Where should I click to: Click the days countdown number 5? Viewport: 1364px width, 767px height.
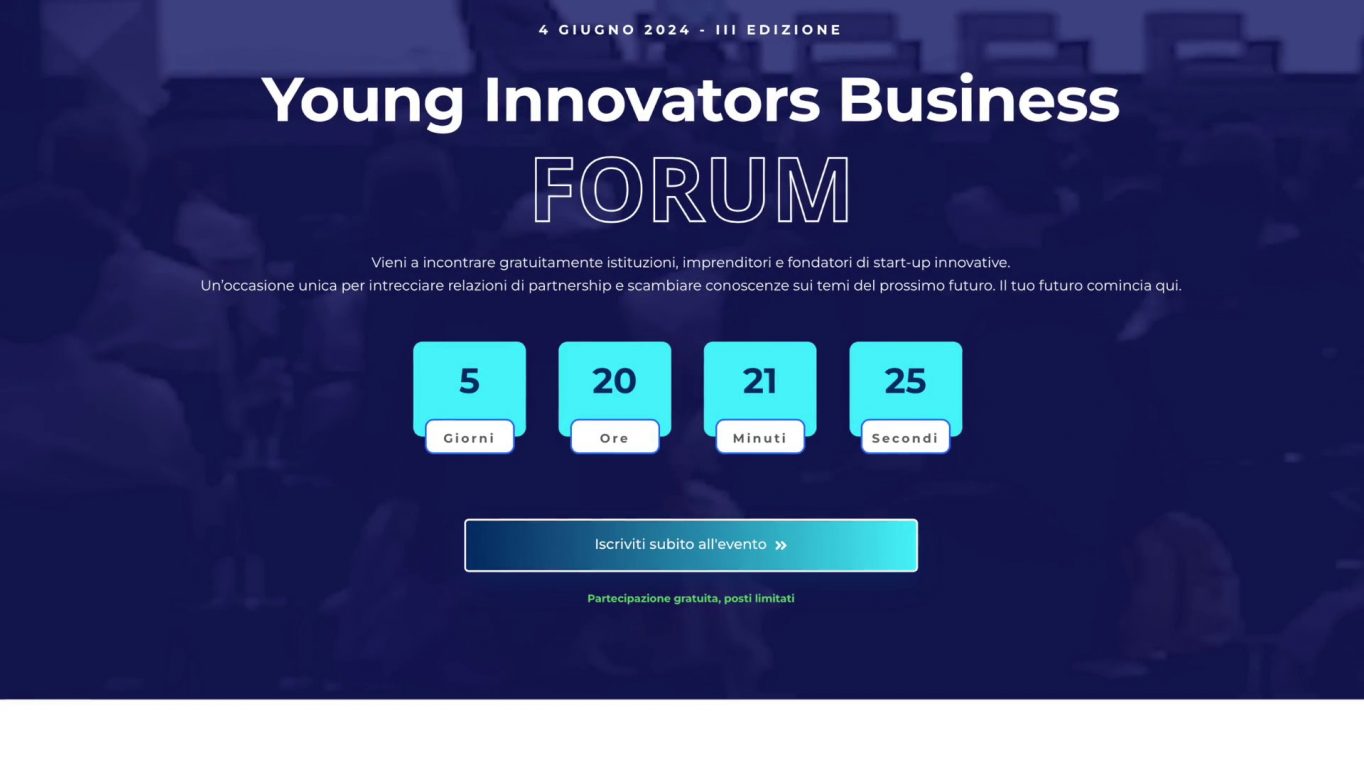coord(469,381)
